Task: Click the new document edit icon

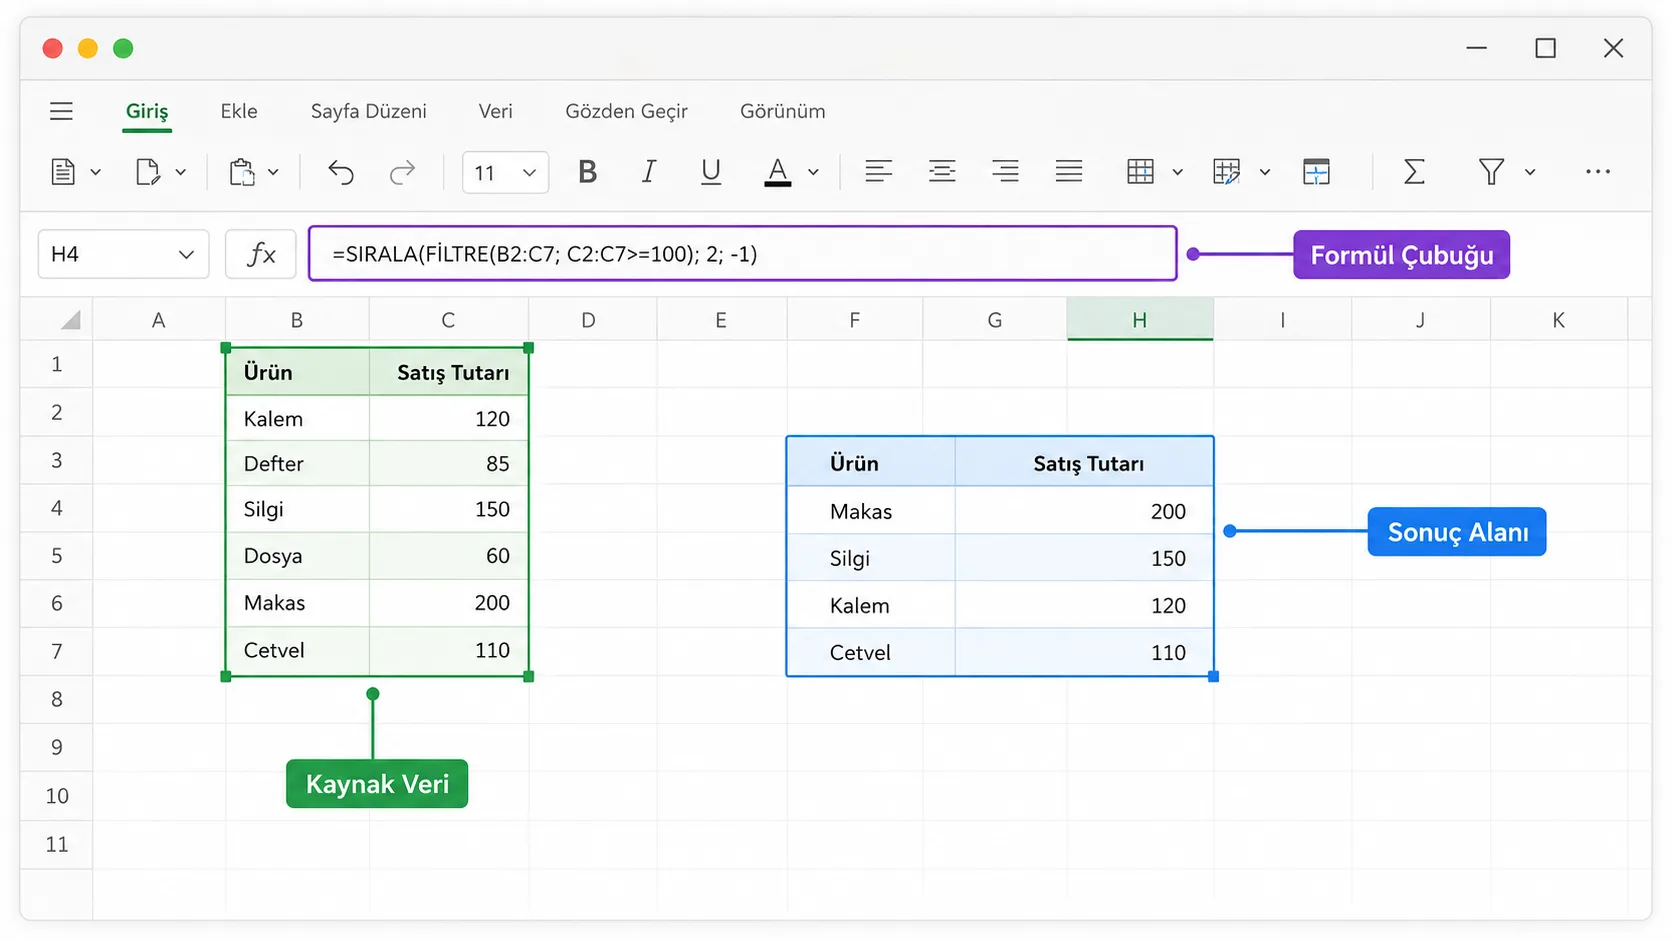Action: 148,172
